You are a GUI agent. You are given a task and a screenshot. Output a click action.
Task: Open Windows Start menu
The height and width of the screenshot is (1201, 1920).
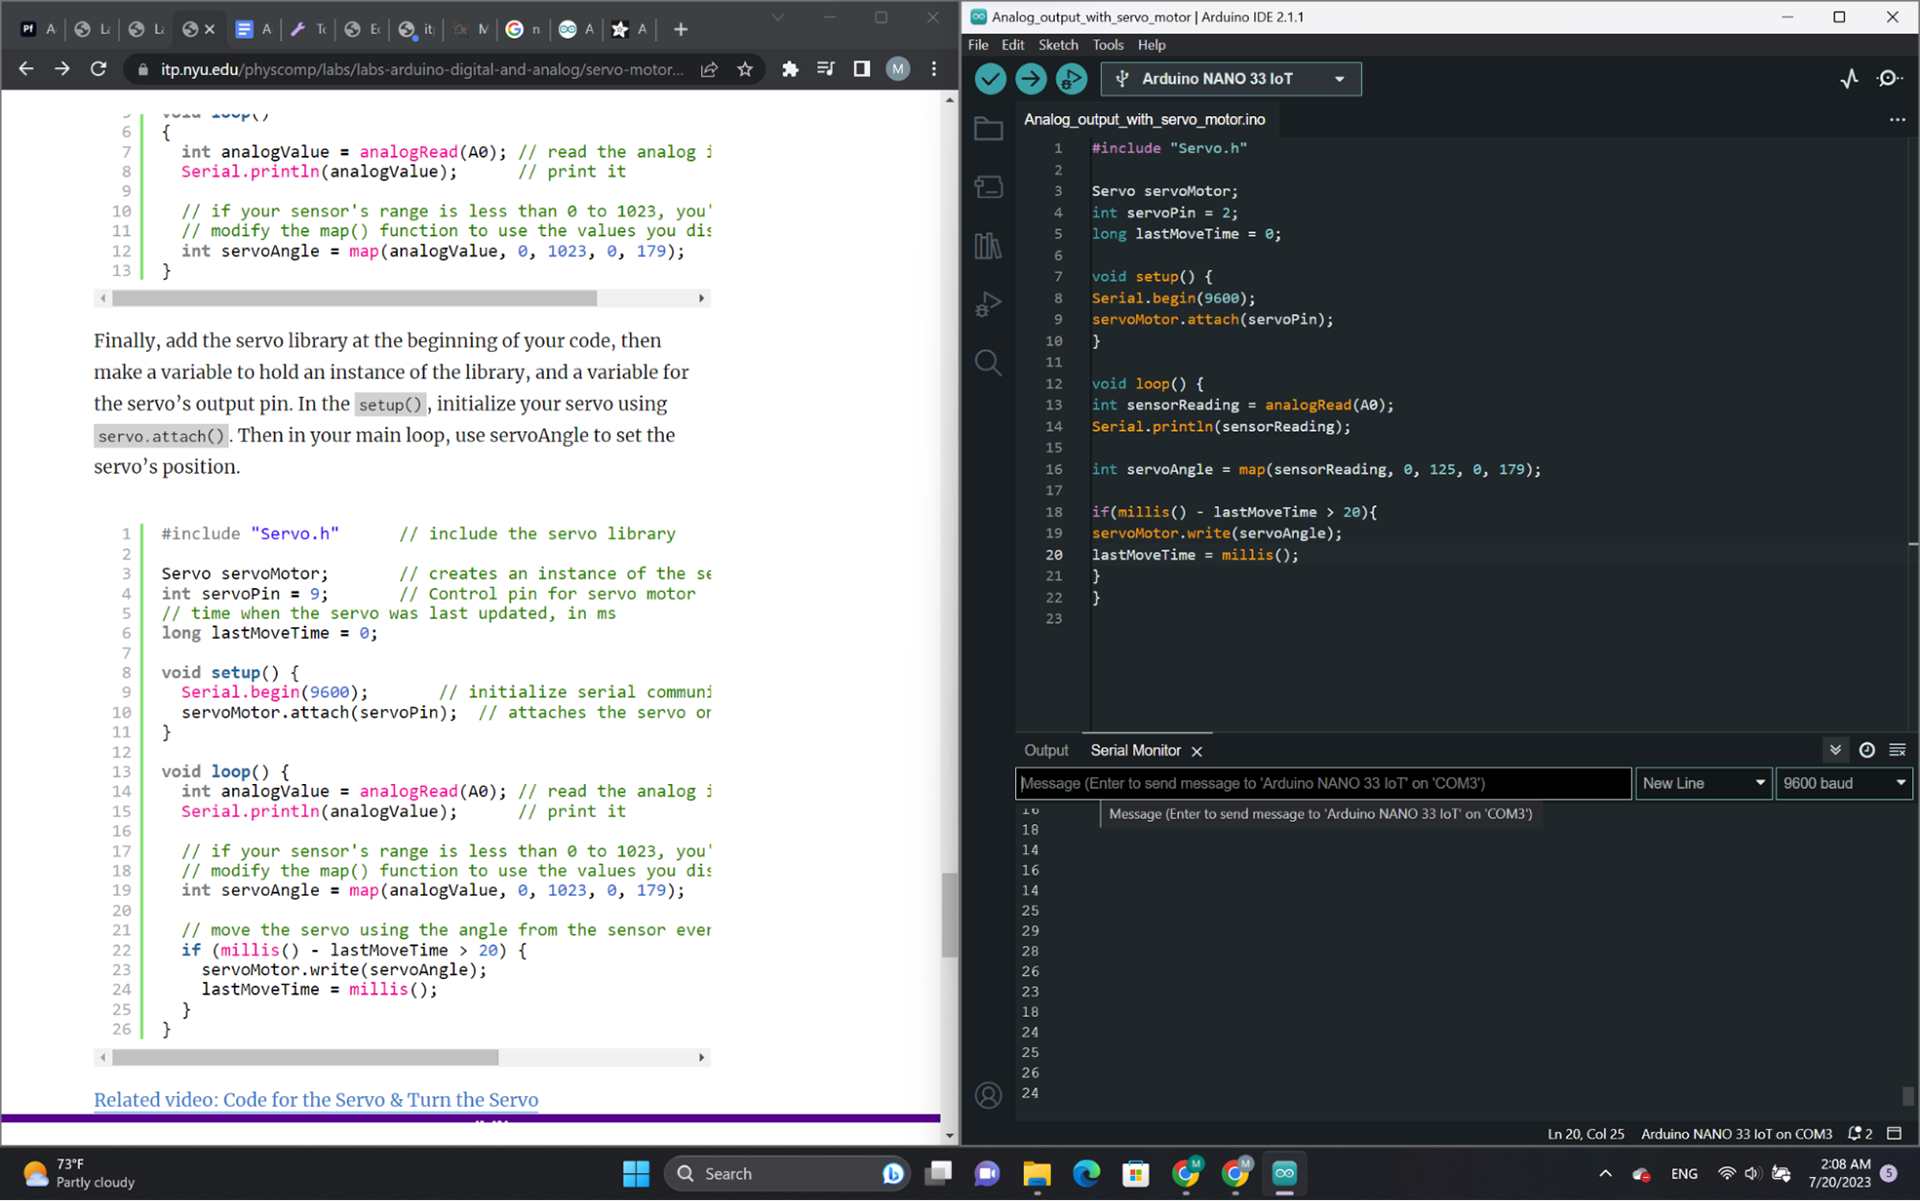pyautogui.click(x=636, y=1174)
